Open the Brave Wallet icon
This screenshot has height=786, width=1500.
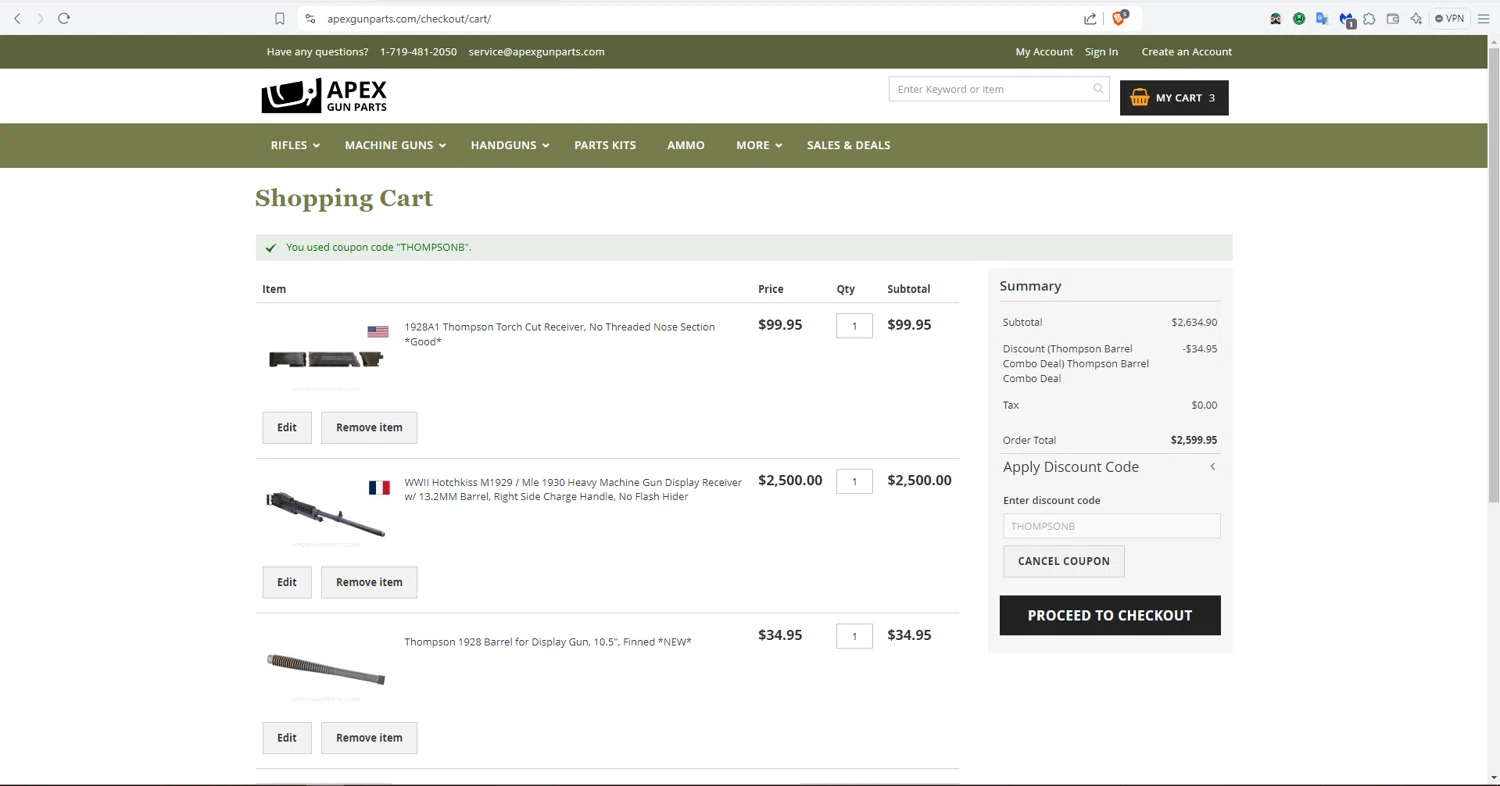pyautogui.click(x=1392, y=18)
